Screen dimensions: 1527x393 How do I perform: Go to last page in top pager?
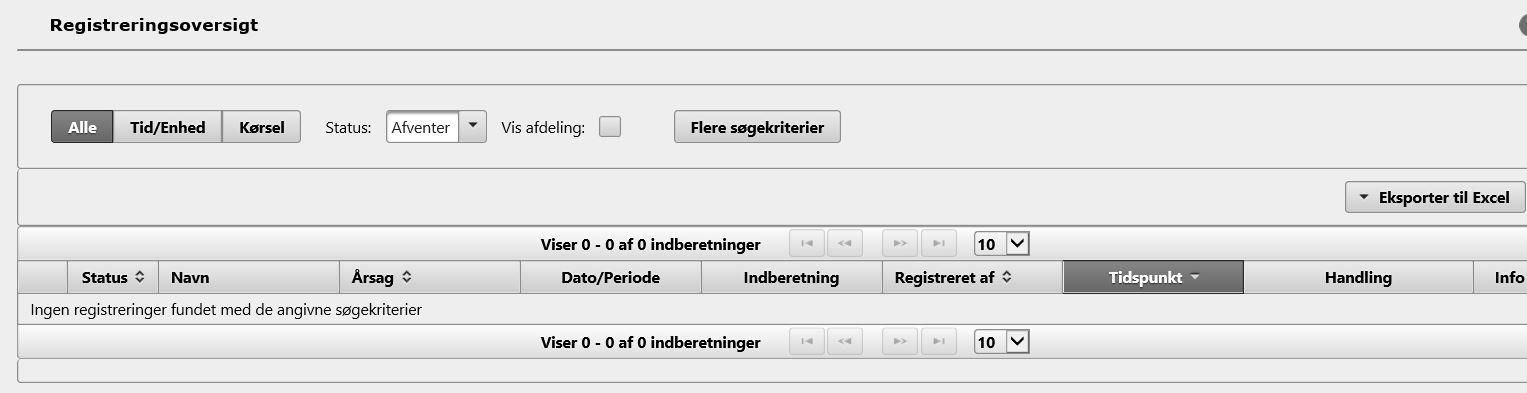point(938,244)
